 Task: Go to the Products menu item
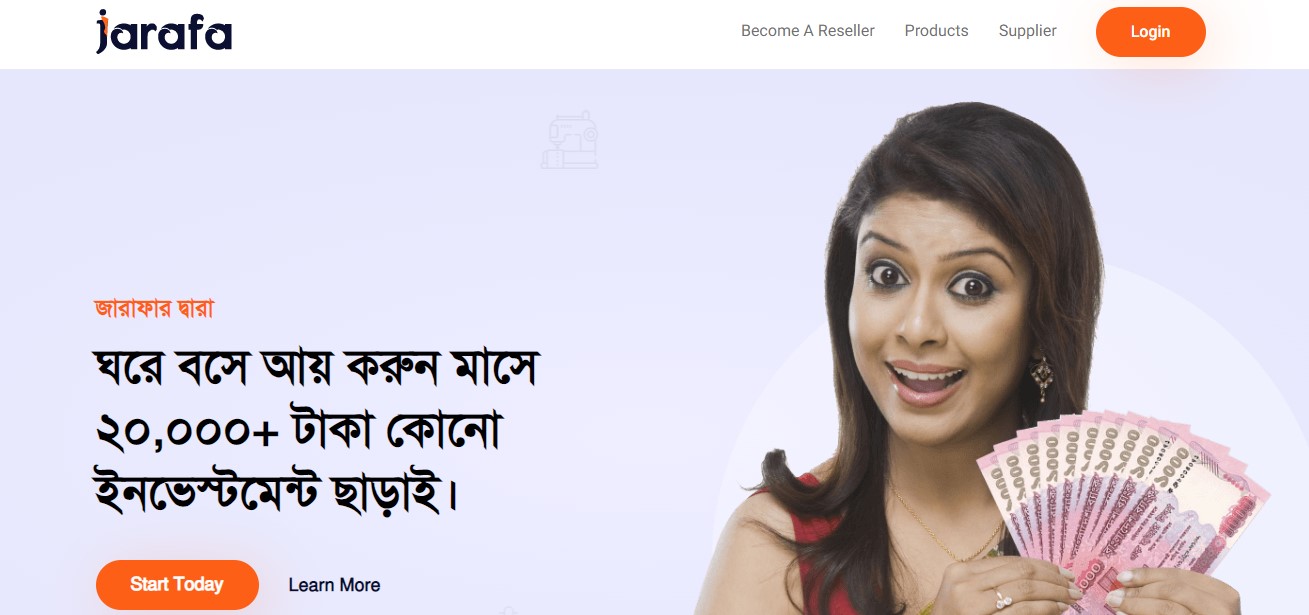pos(936,31)
